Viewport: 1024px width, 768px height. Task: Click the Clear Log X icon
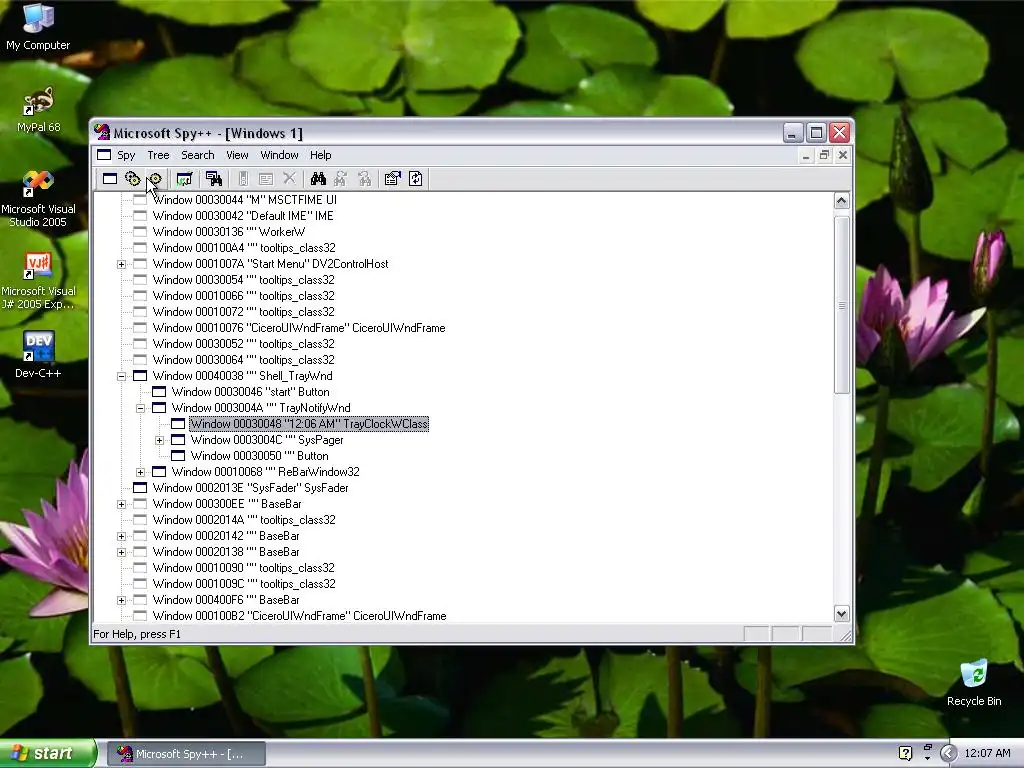(289, 179)
